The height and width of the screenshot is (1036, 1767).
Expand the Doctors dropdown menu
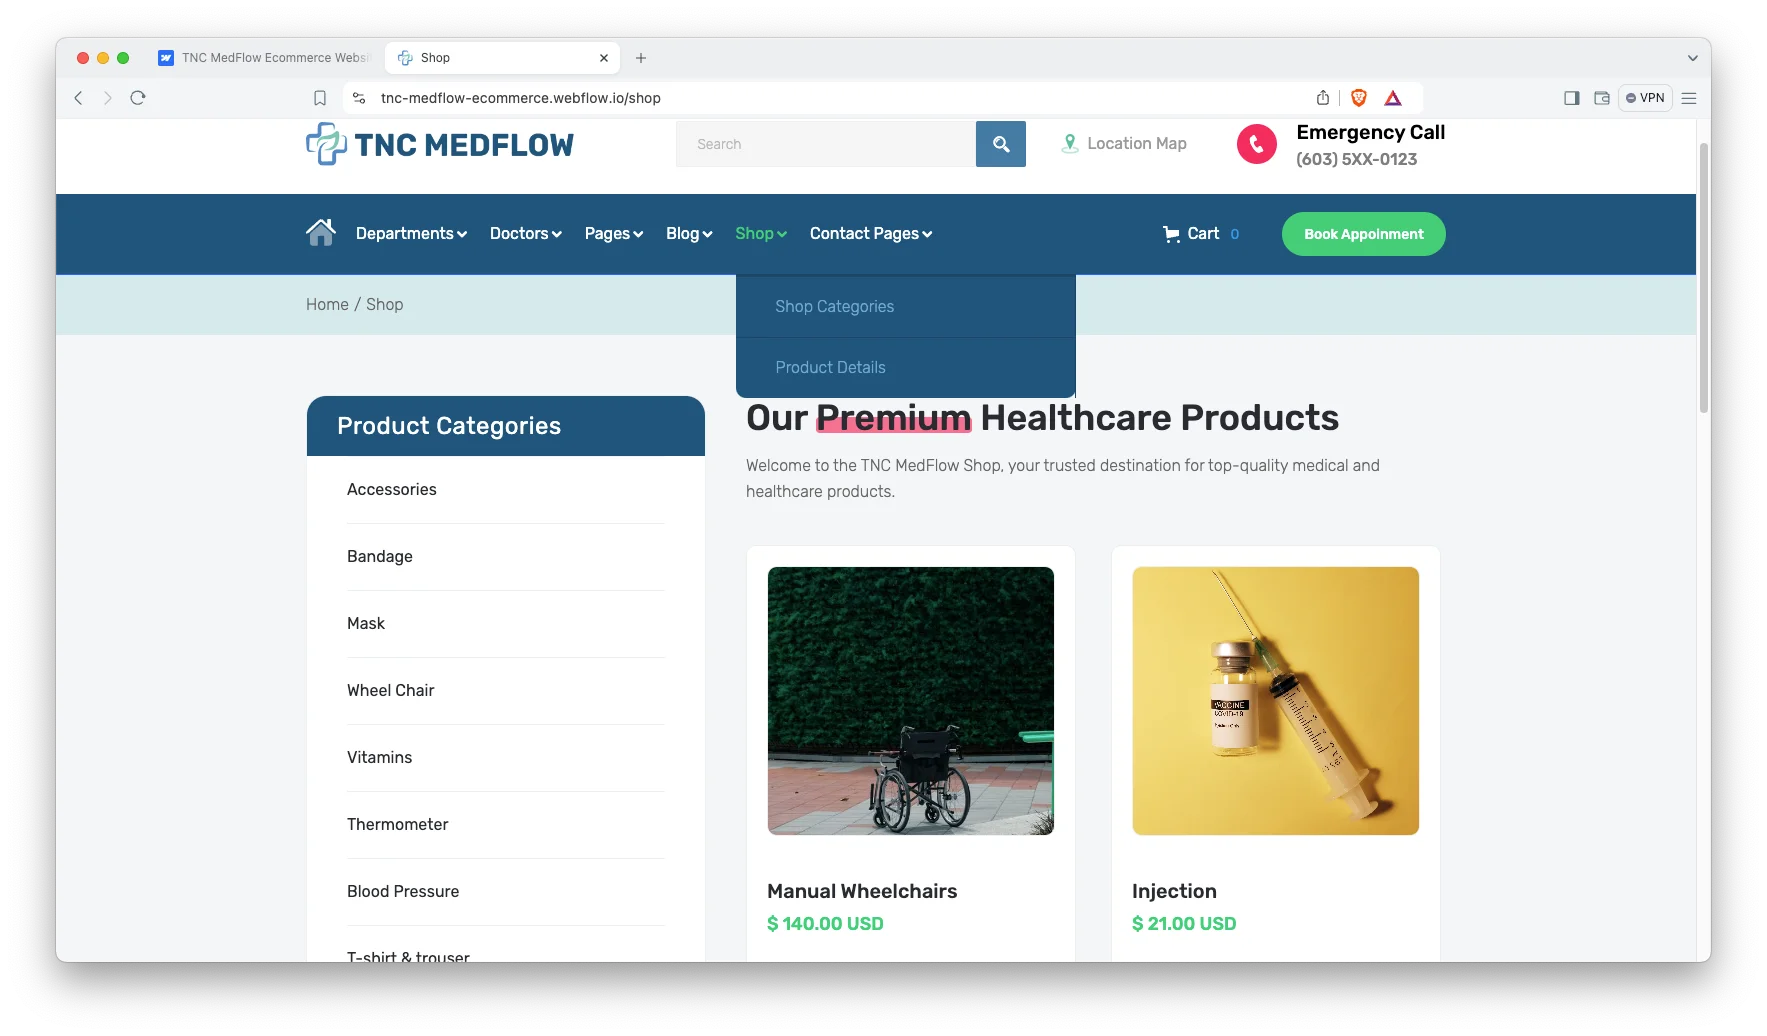[525, 234]
